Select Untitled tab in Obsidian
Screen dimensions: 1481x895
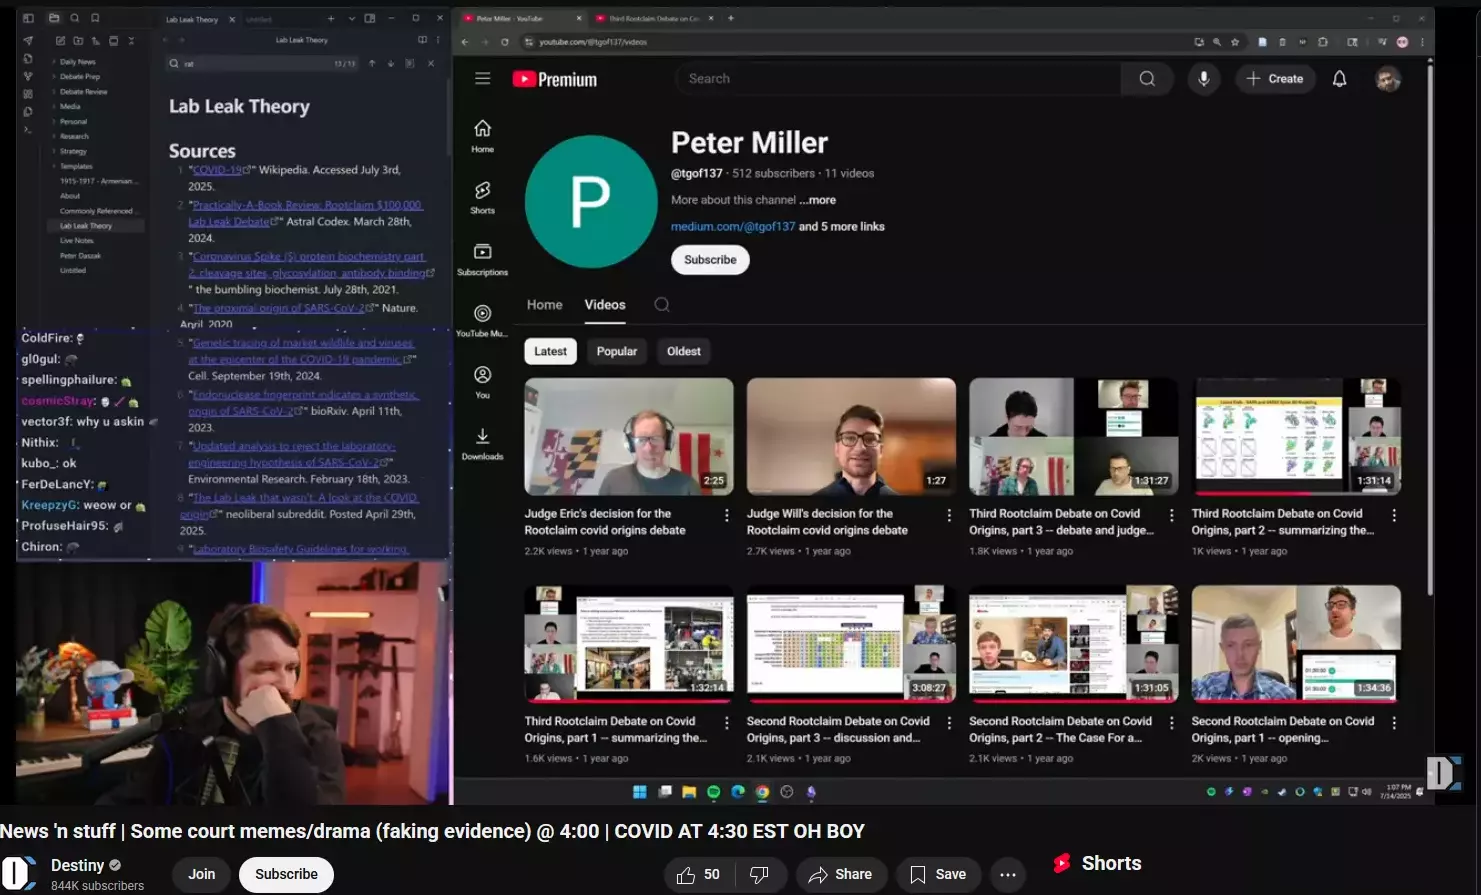point(260,18)
